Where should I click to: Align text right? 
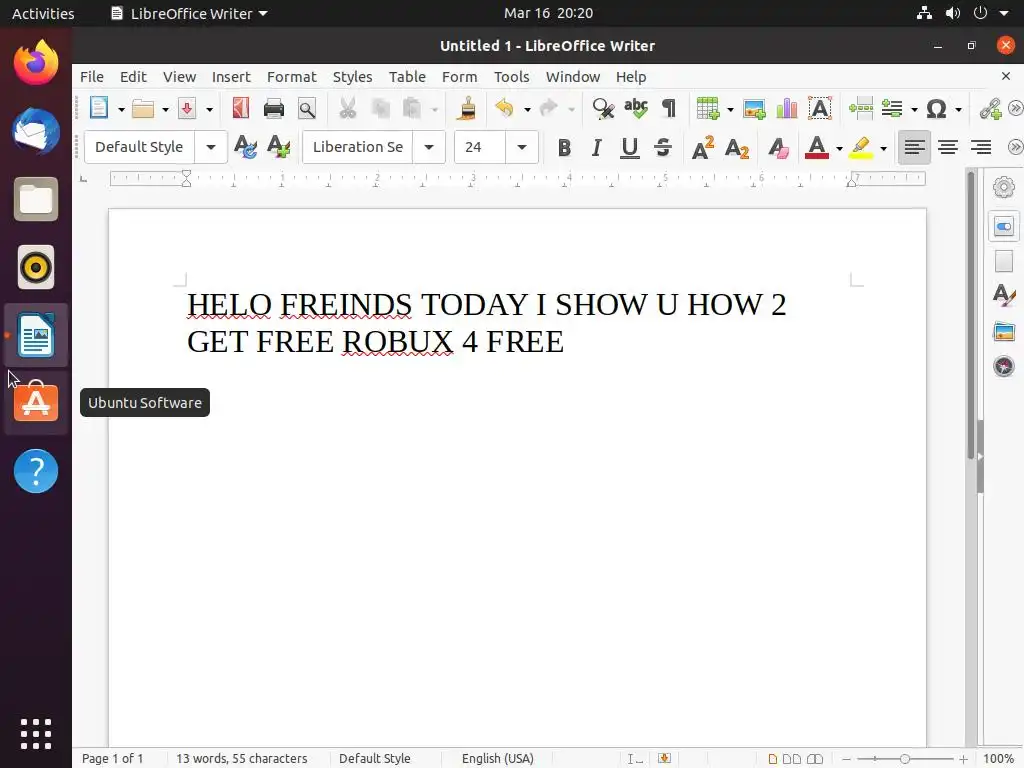tap(981, 147)
